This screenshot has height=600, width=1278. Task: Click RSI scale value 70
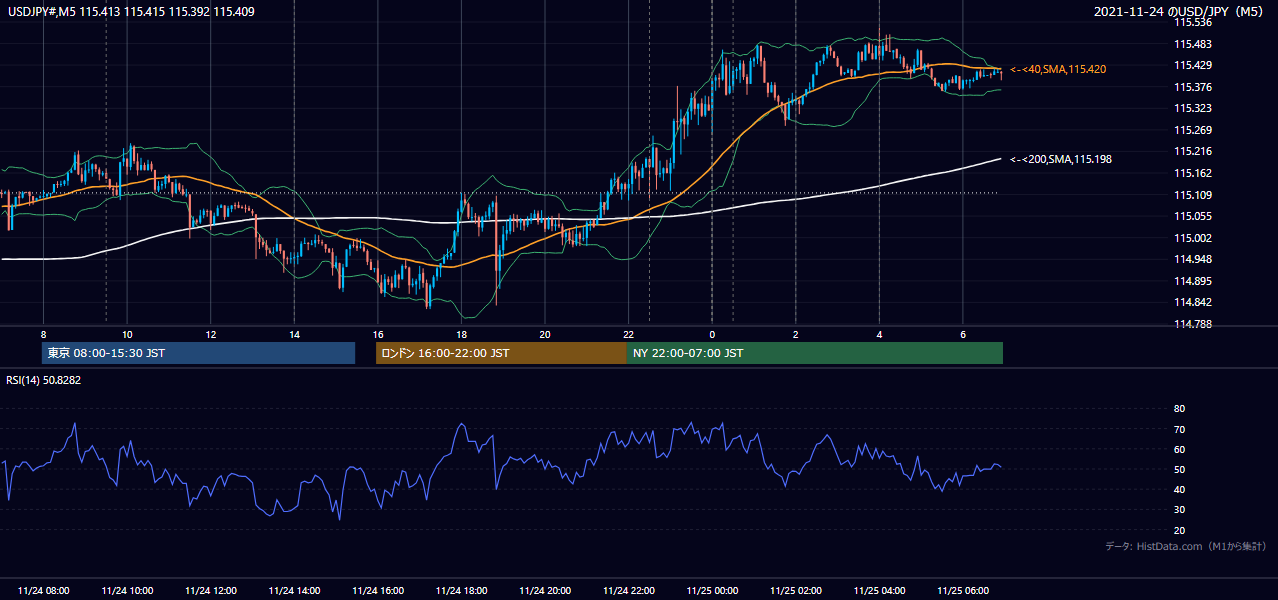click(1179, 429)
